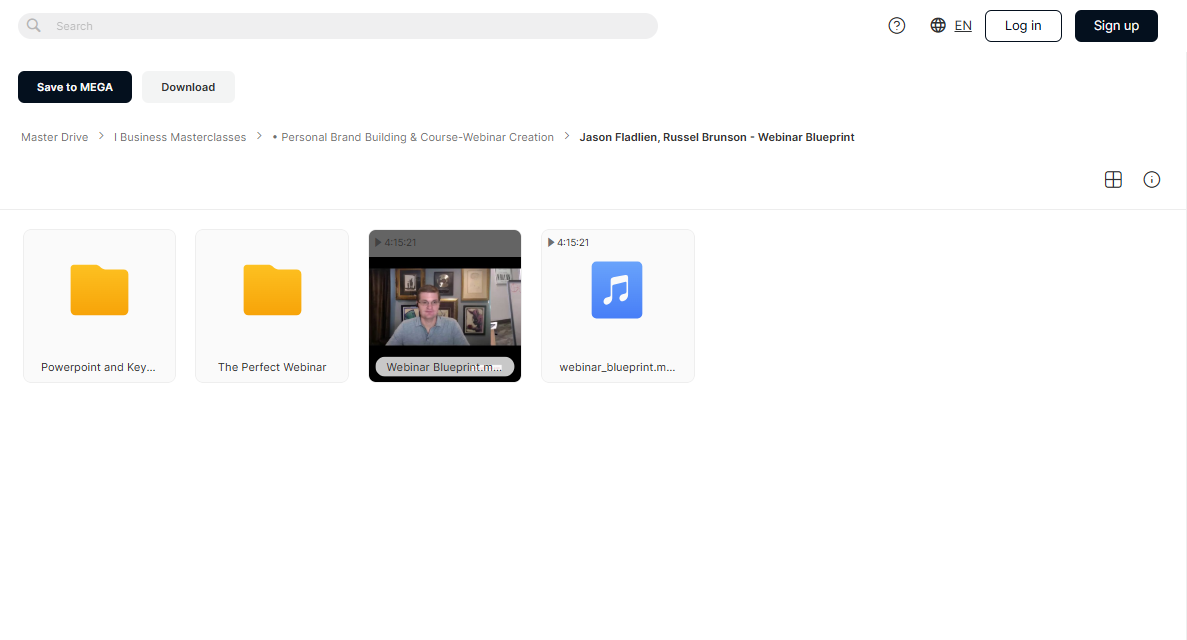Screen dimensions: 1187x640
Task: Select the webinar_blueprint.m... file name
Action: tap(617, 367)
